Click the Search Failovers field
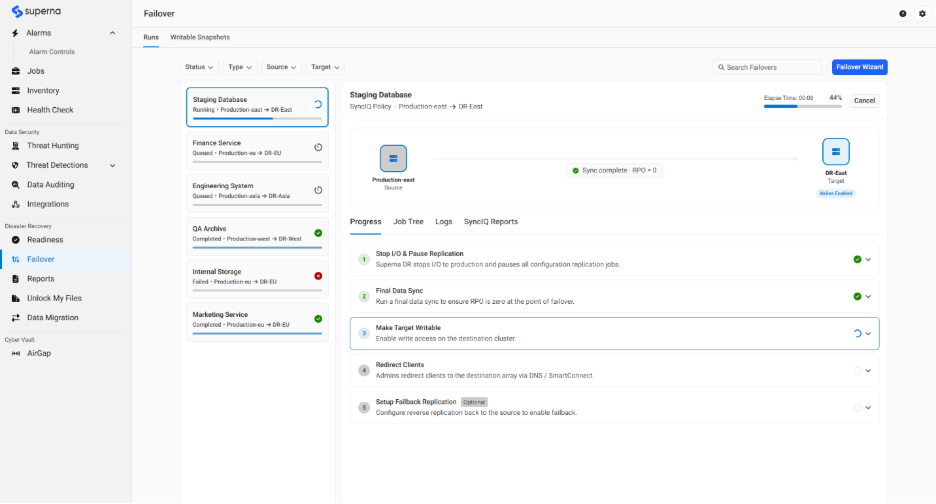The image size is (936, 504). pos(767,67)
